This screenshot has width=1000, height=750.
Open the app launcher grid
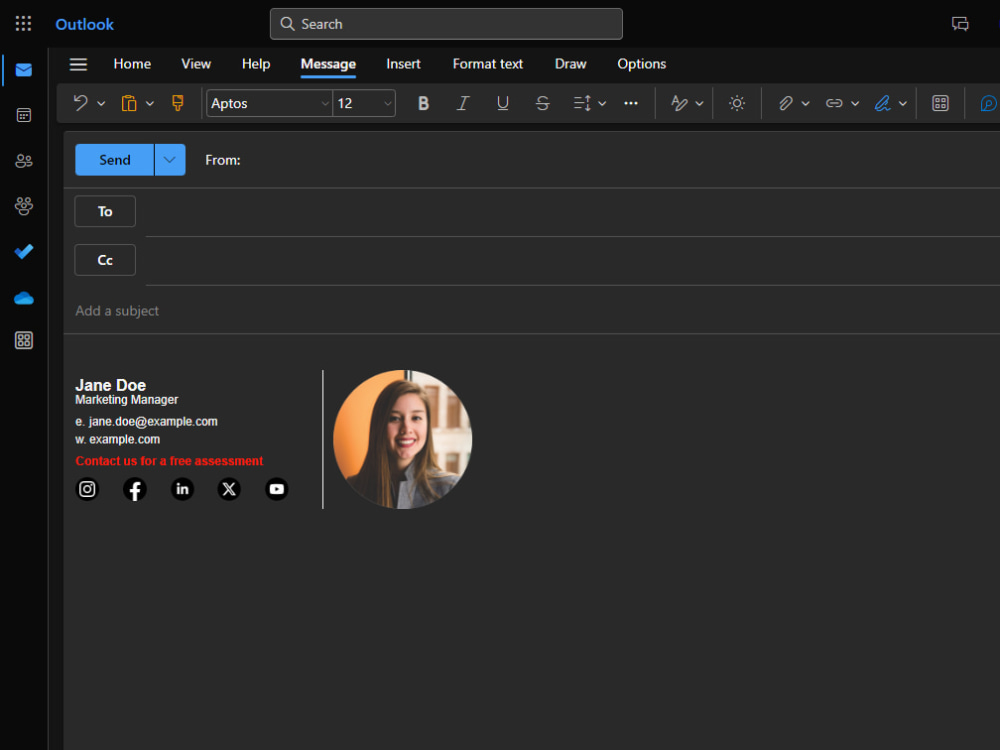tap(23, 24)
